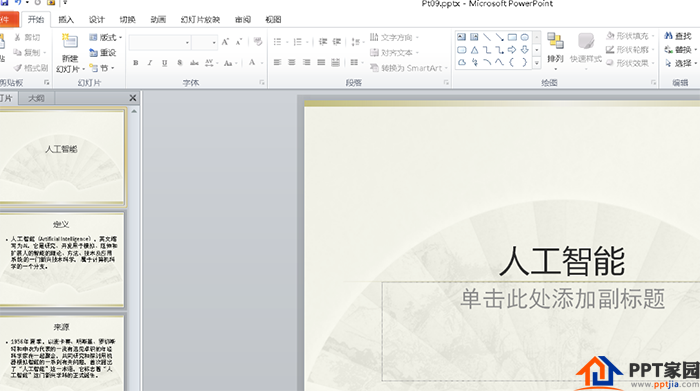700x391 pixels.
Task: Open the 排列 (Arrange) dropdown
Action: tap(555, 52)
